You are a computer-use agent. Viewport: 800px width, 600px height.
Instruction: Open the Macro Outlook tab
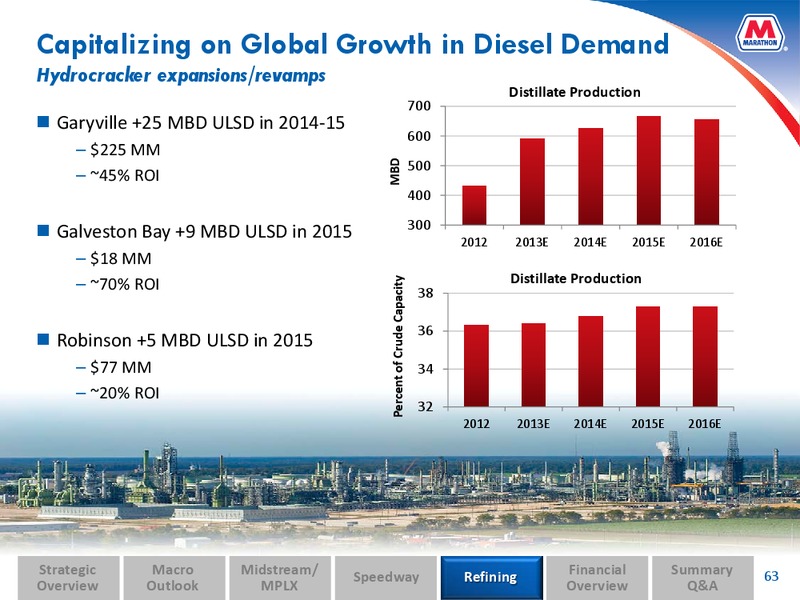coord(173,578)
